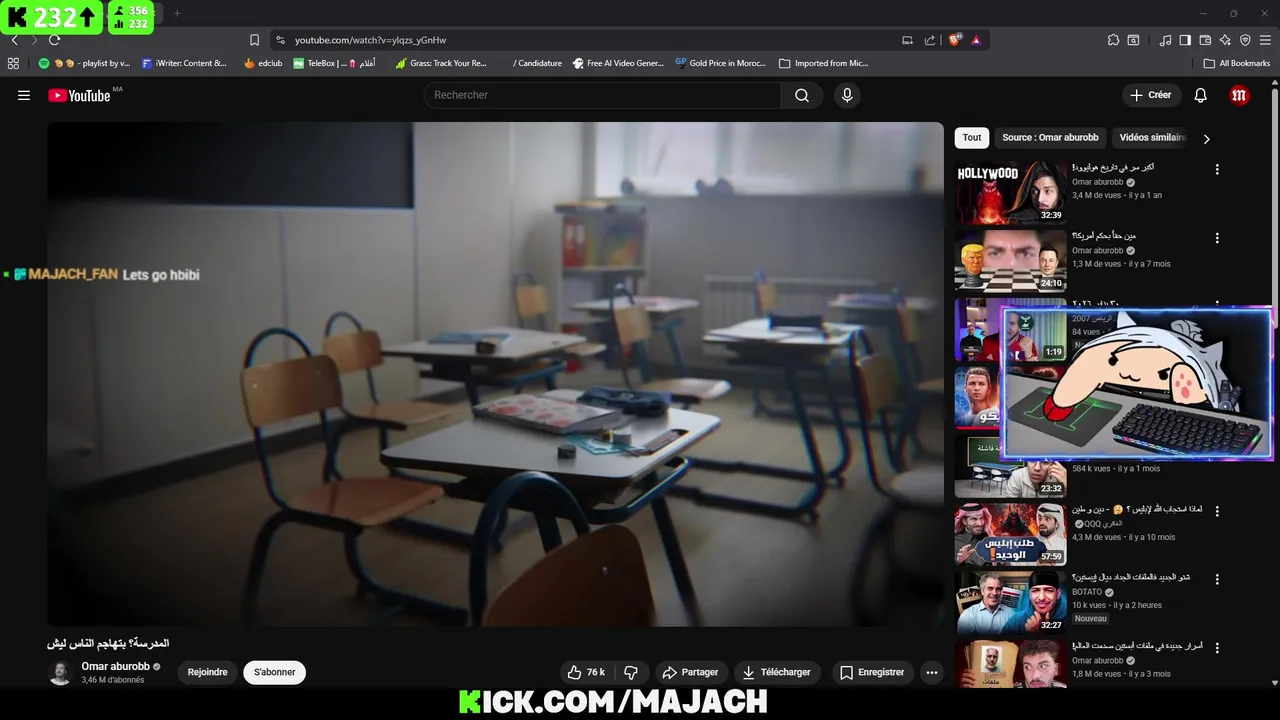Dislike the video with thumbs down
Screen dimensions: 1280x720
click(631, 672)
